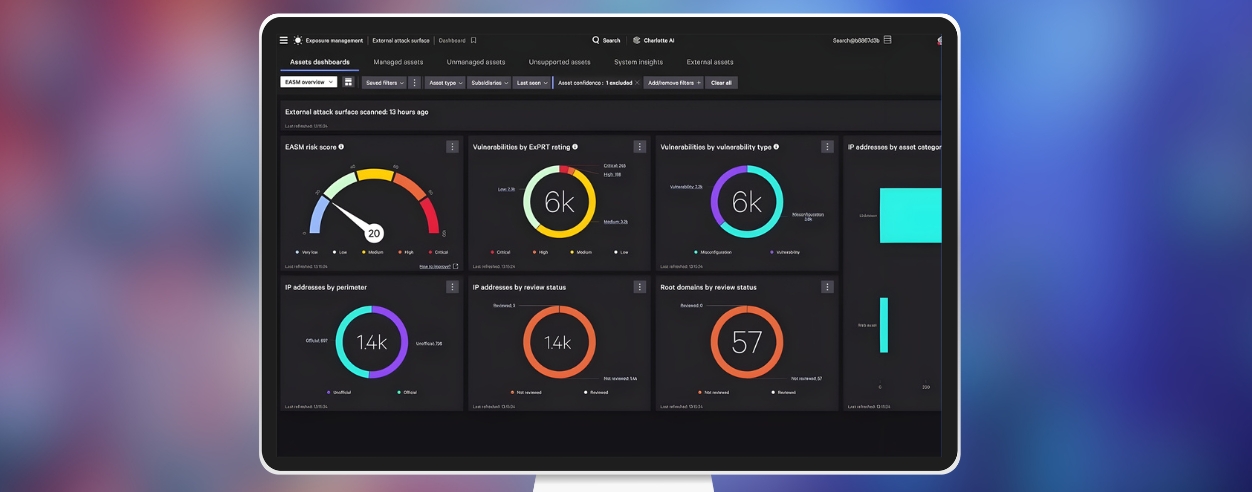
Task: Toggle Unofficial legend in IP addresses by perimeter
Action: (x=340, y=392)
